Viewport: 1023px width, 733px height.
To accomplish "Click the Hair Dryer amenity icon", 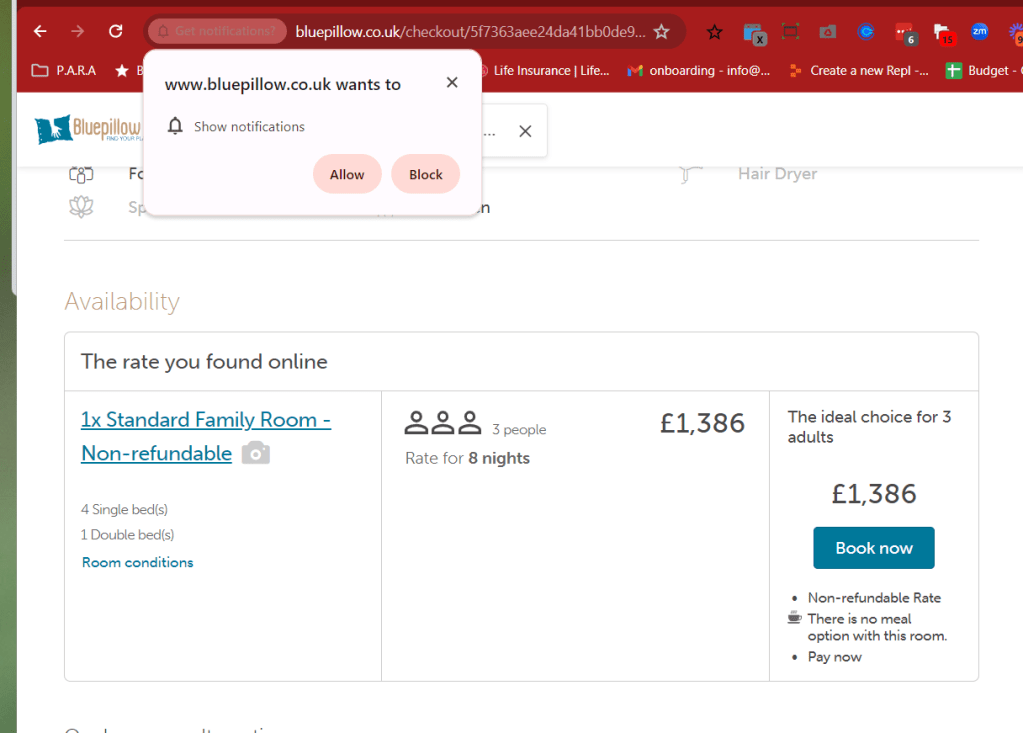I will pos(690,174).
